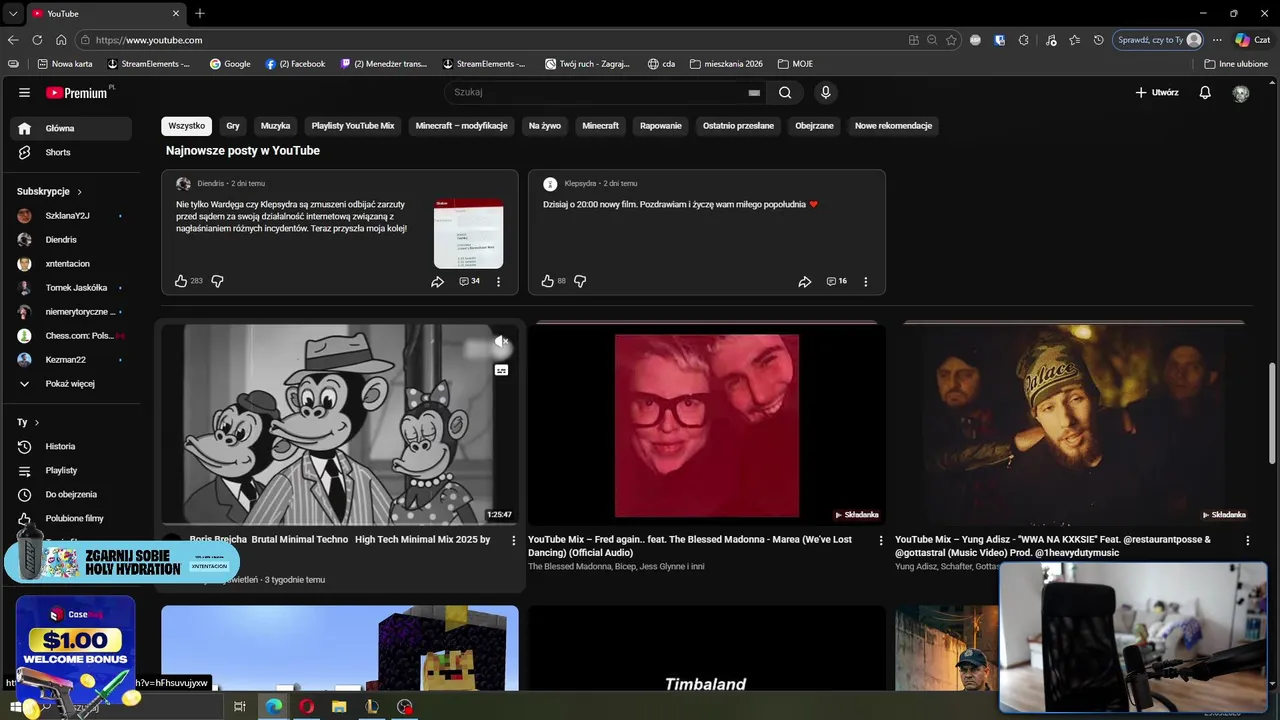Select the Playlisty YouTube Mix chip

[x=353, y=126]
